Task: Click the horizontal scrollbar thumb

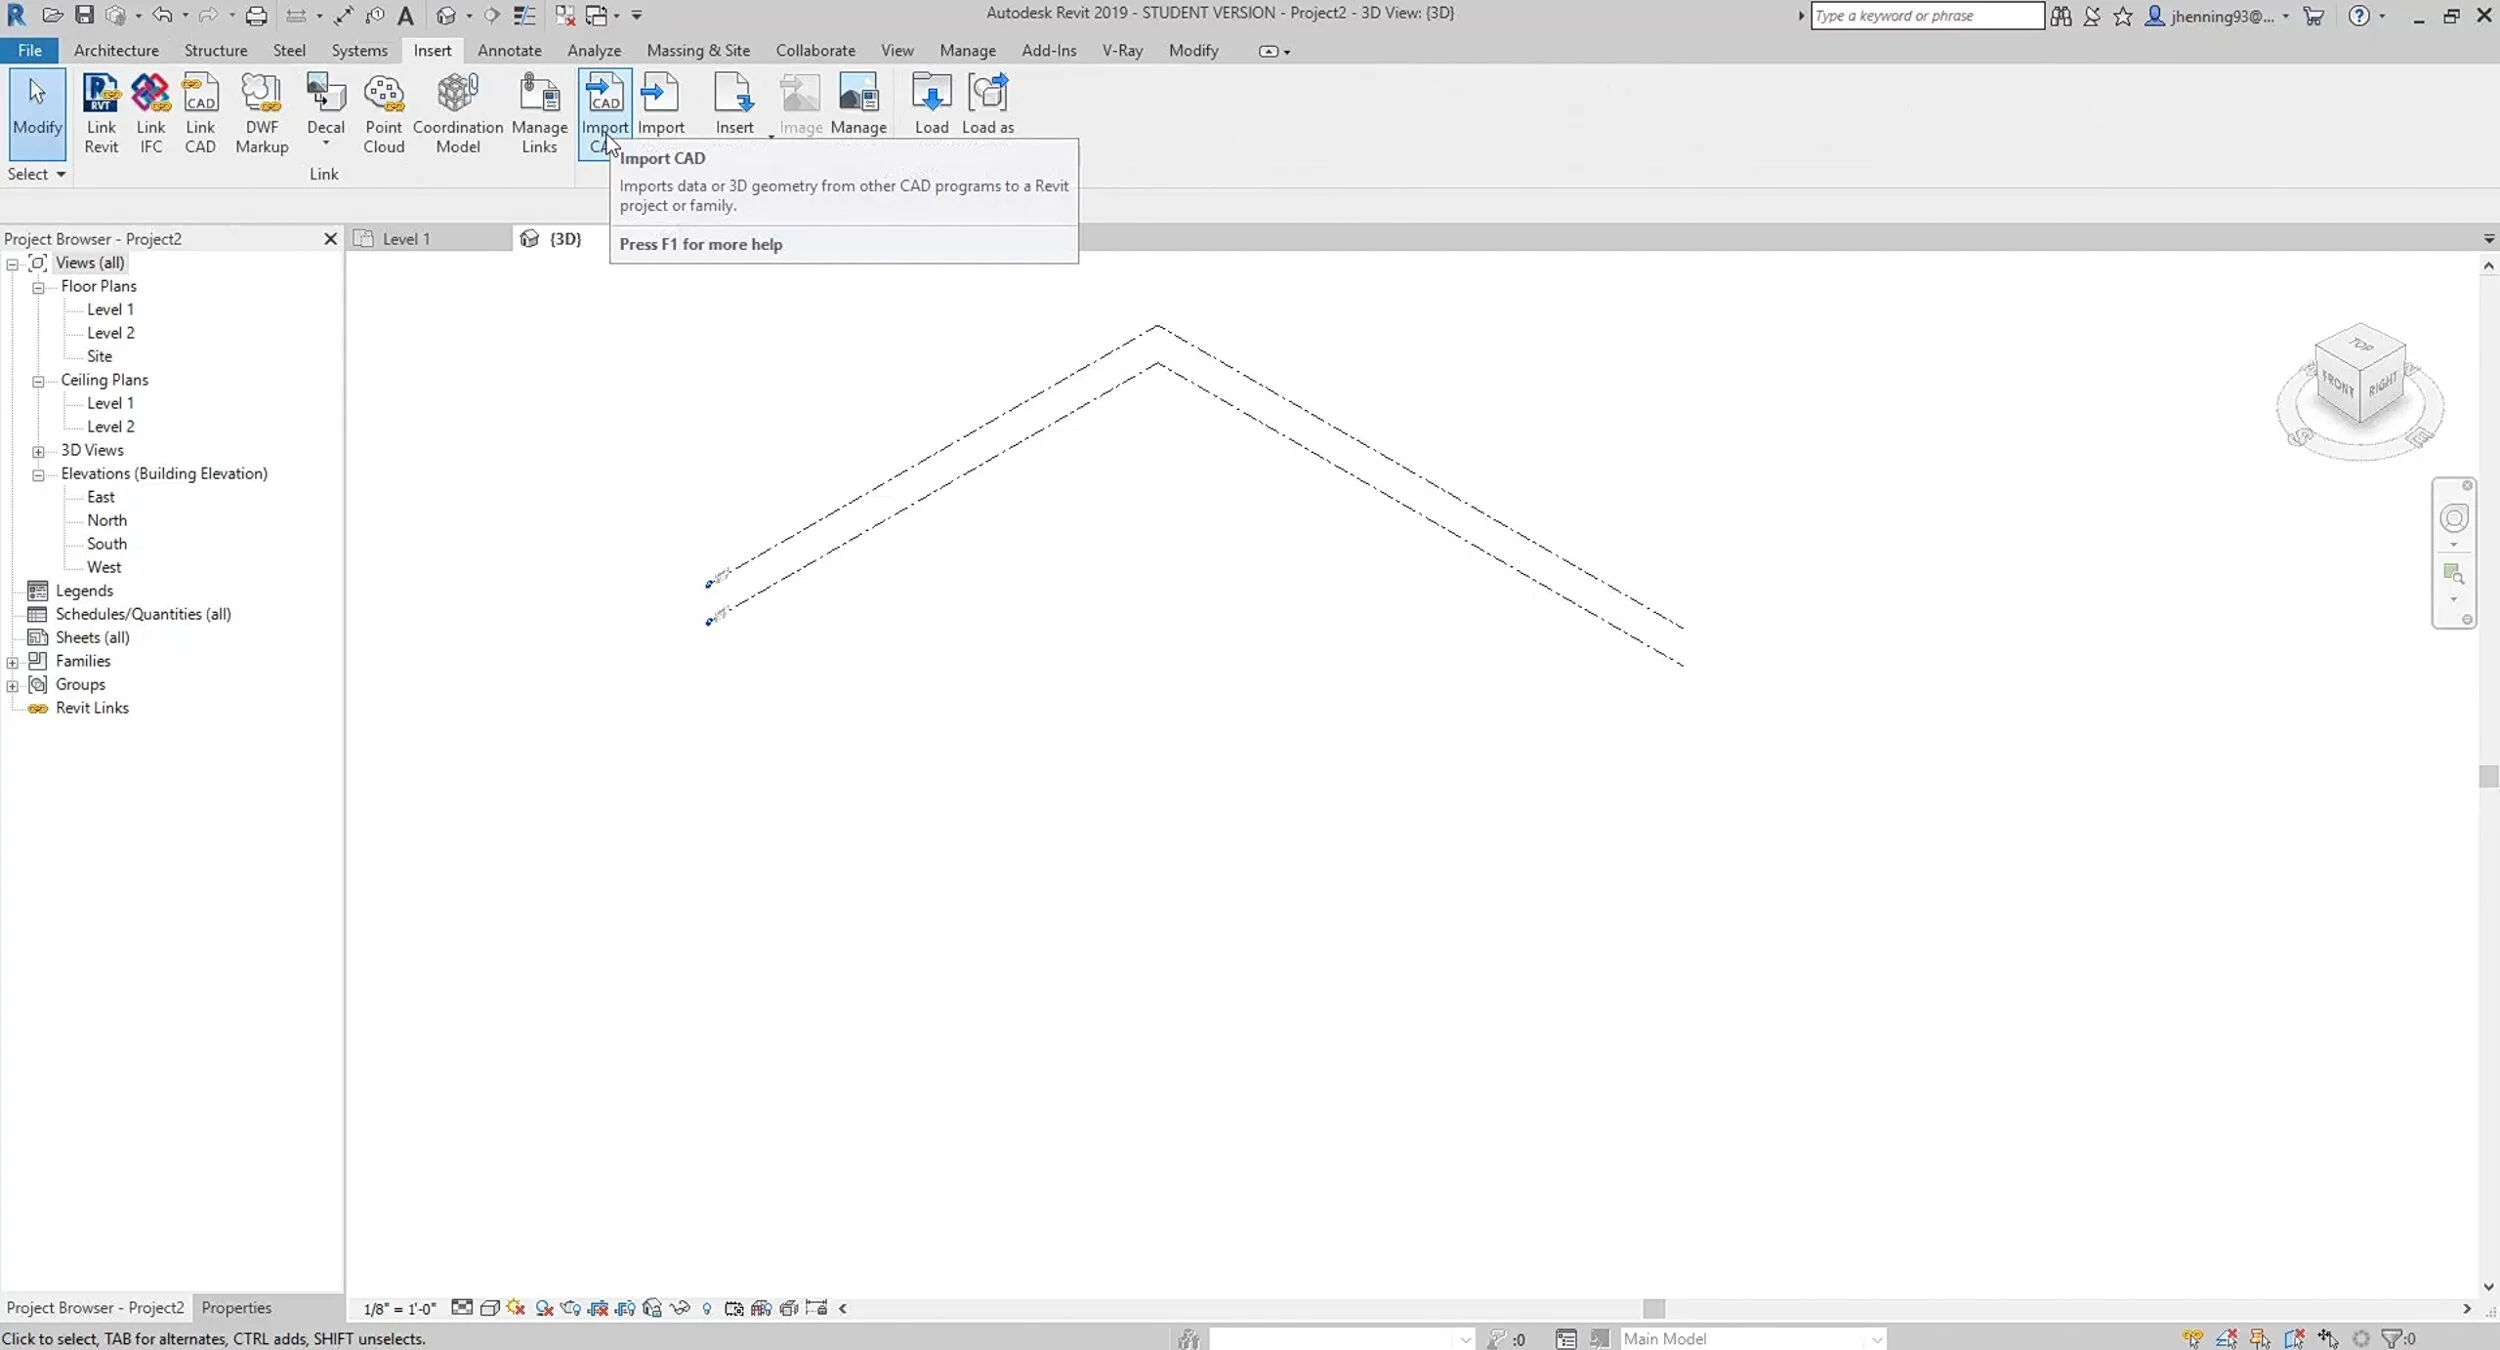Action: (1654, 1308)
